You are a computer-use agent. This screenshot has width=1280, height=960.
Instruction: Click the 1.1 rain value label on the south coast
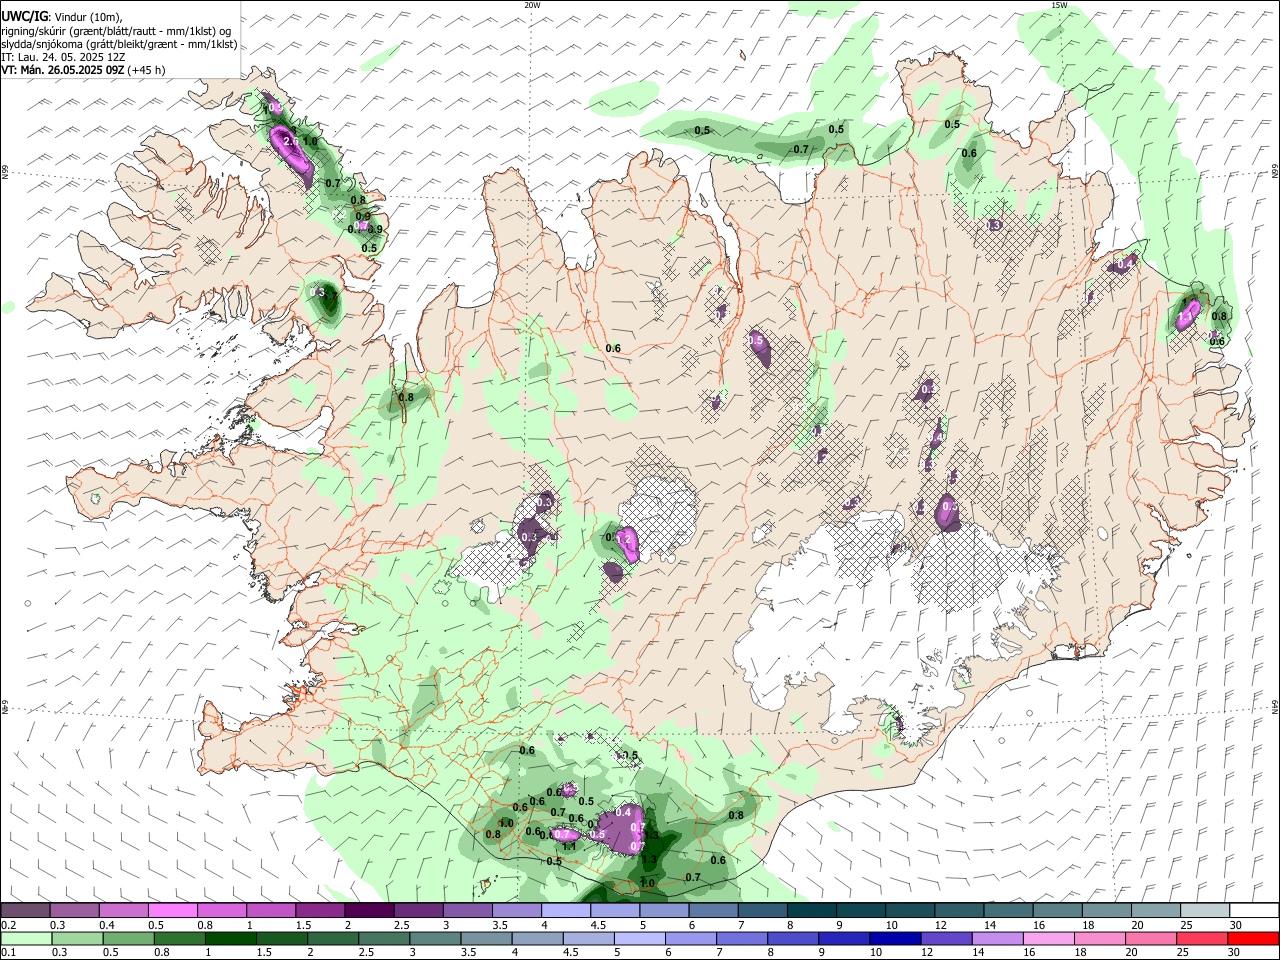(569, 846)
